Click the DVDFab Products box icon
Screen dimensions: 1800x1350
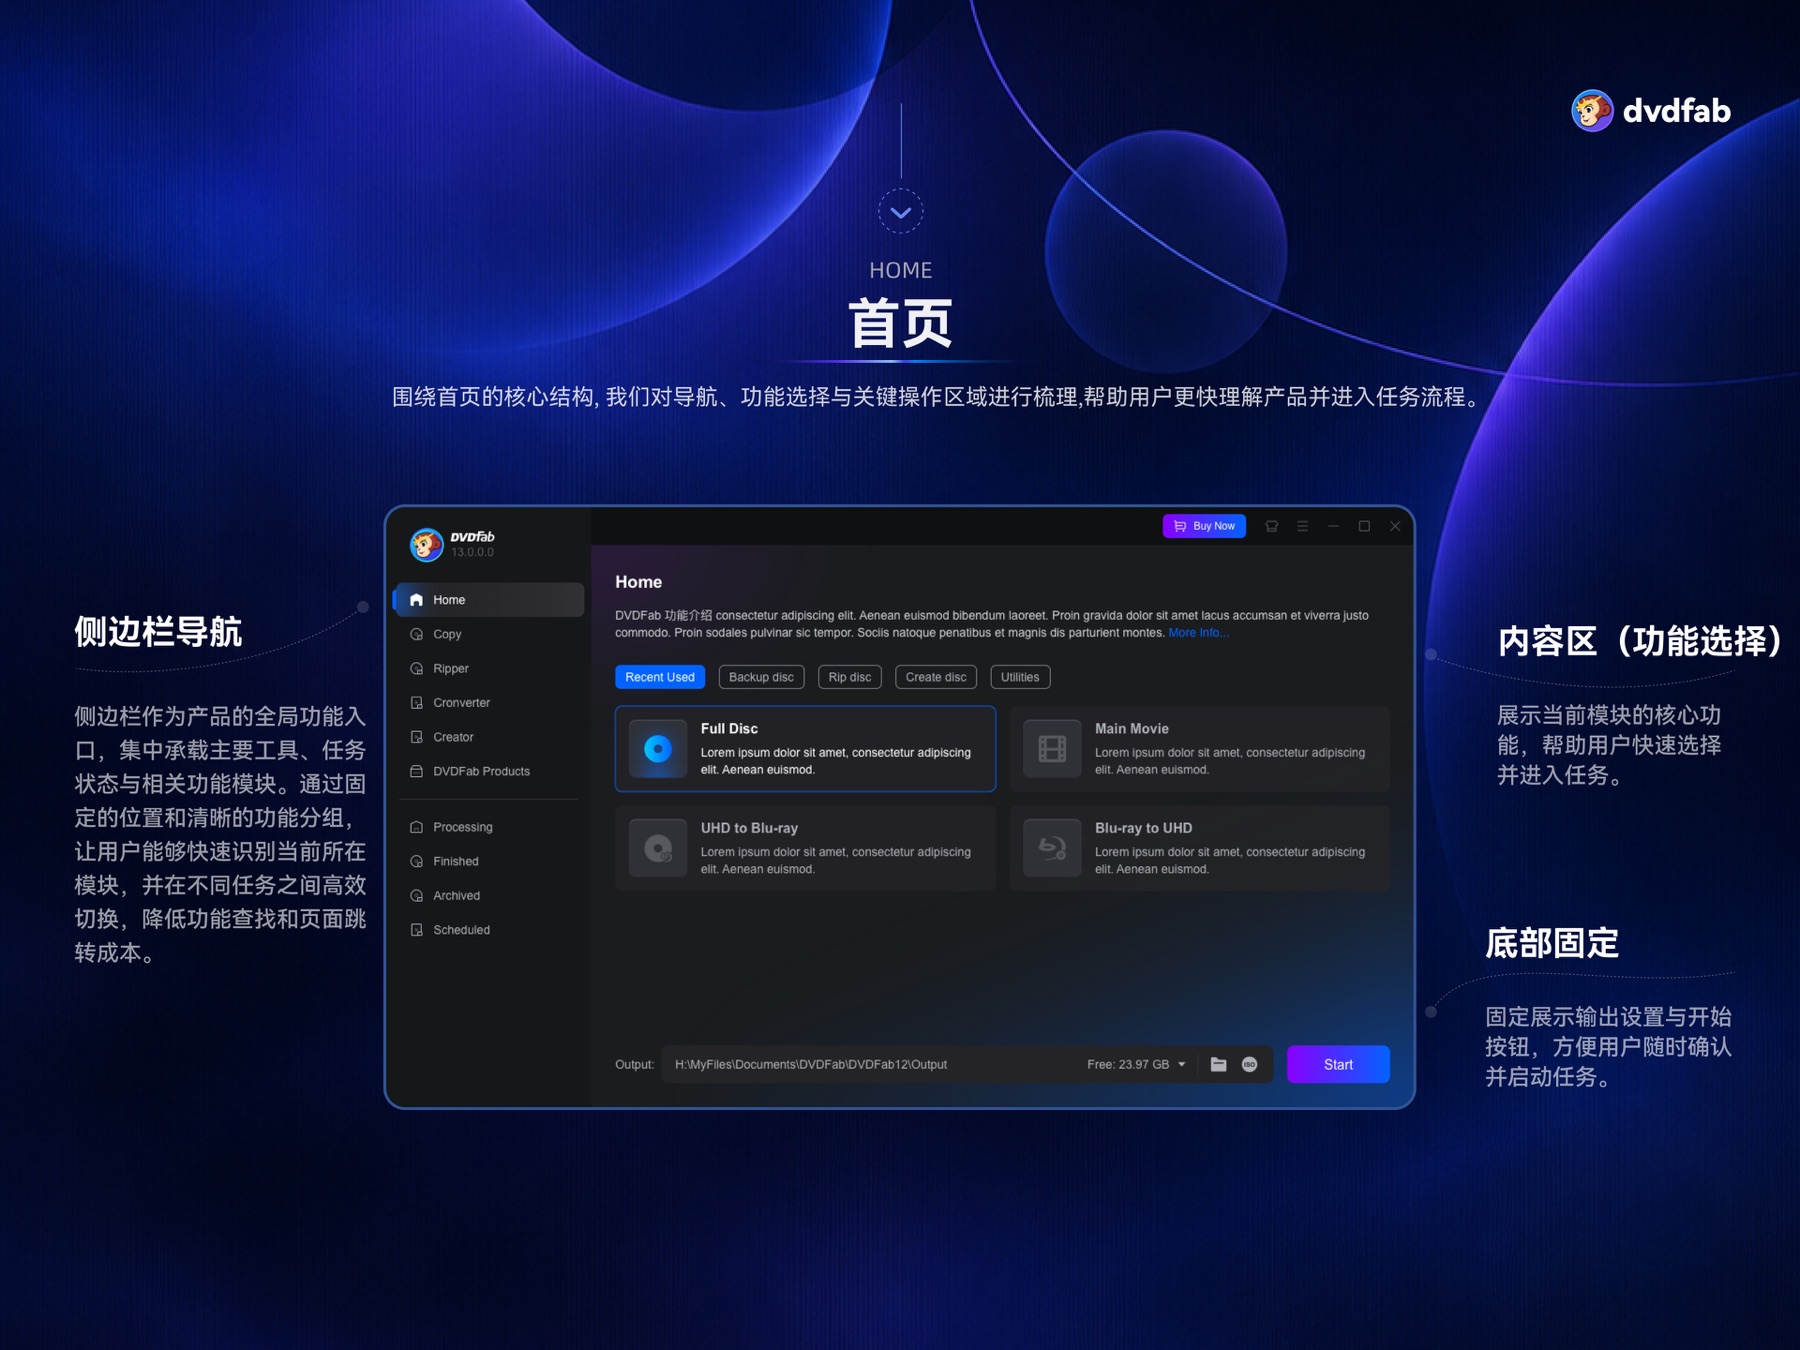[417, 771]
